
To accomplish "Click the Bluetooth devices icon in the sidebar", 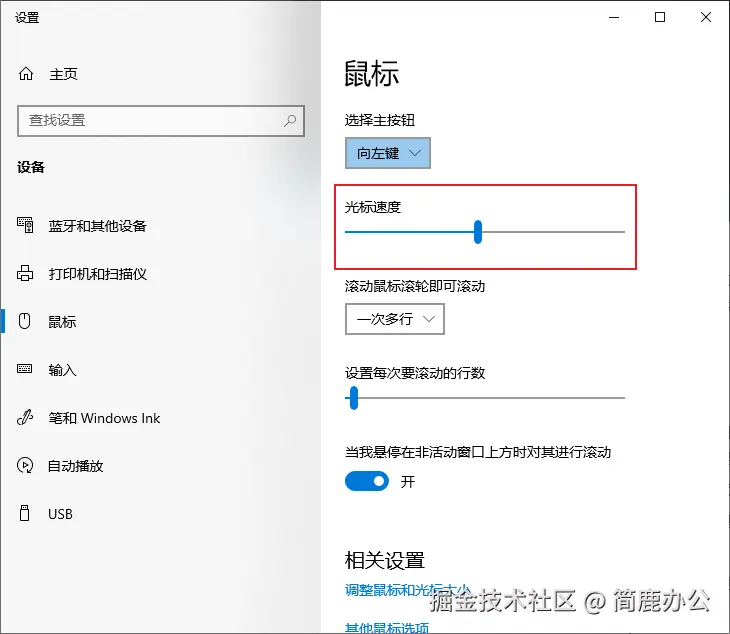I will point(25,225).
